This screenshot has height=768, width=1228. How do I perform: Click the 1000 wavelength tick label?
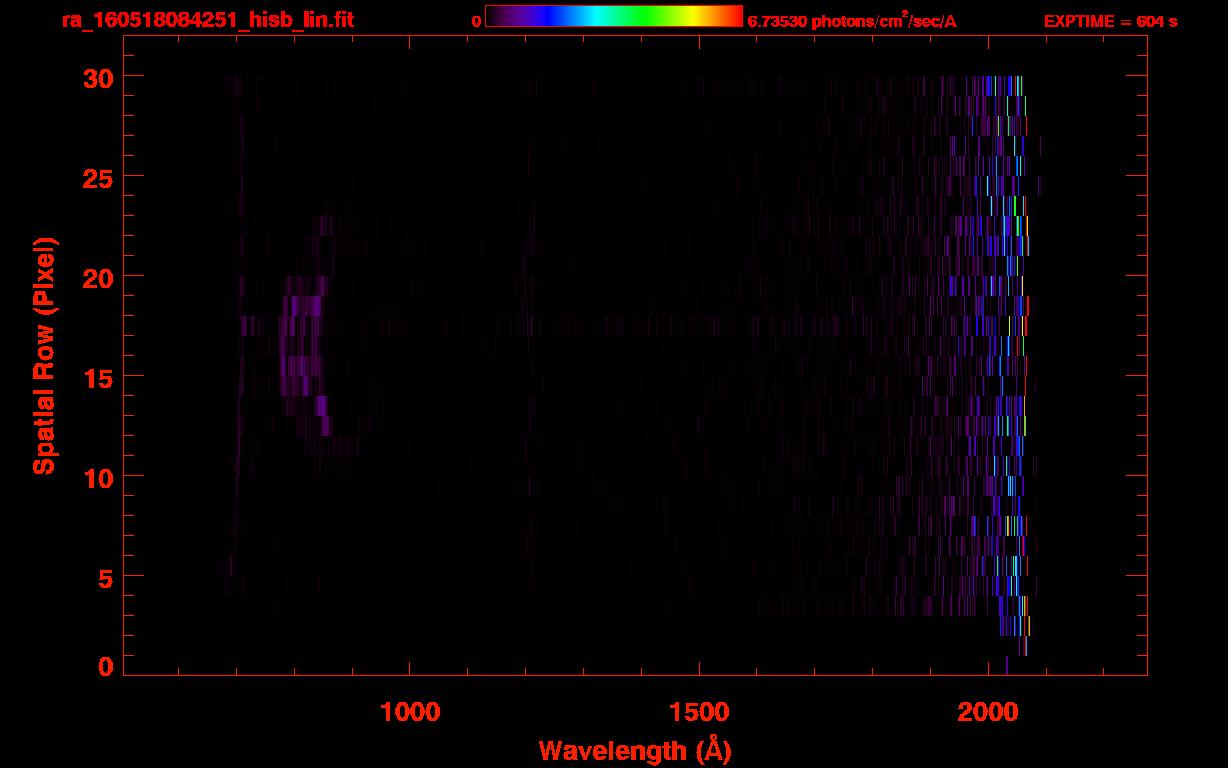[x=410, y=712]
